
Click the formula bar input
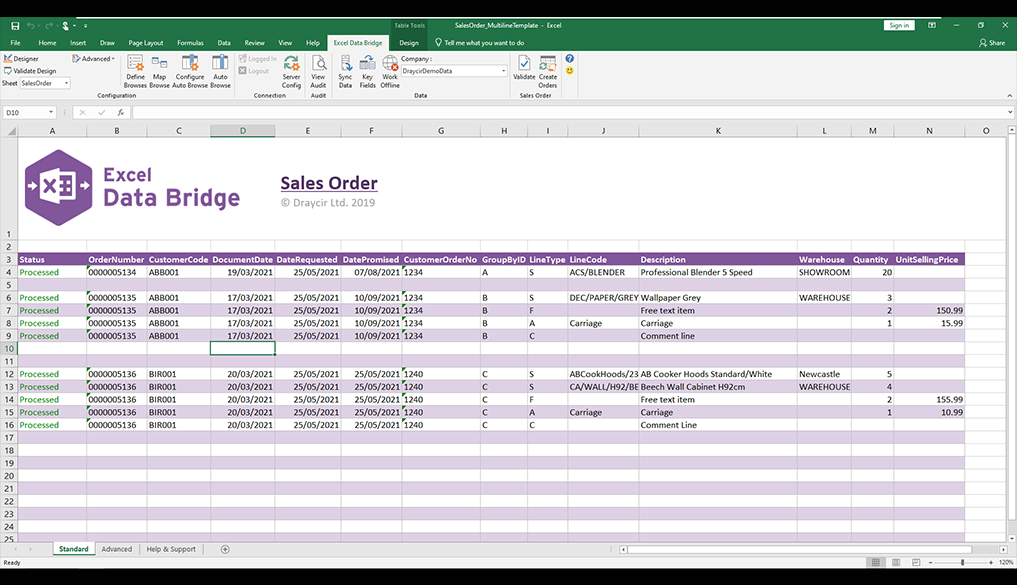pos(569,112)
